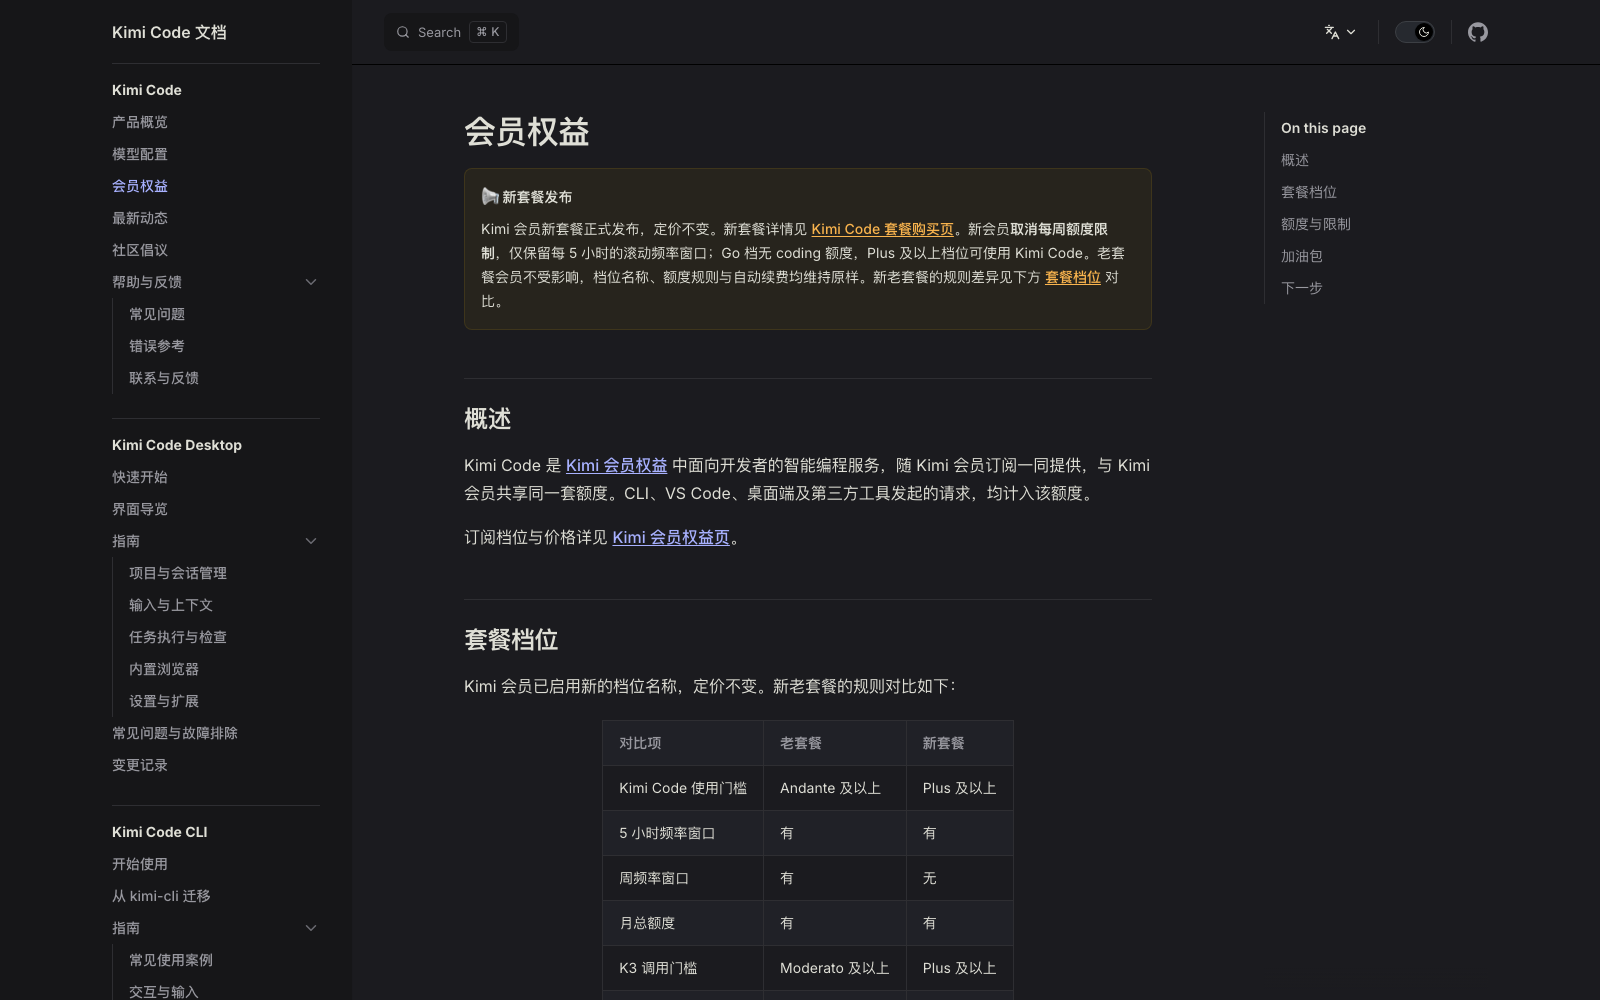
Task: Toggle the dark mode switch
Action: tap(1414, 32)
